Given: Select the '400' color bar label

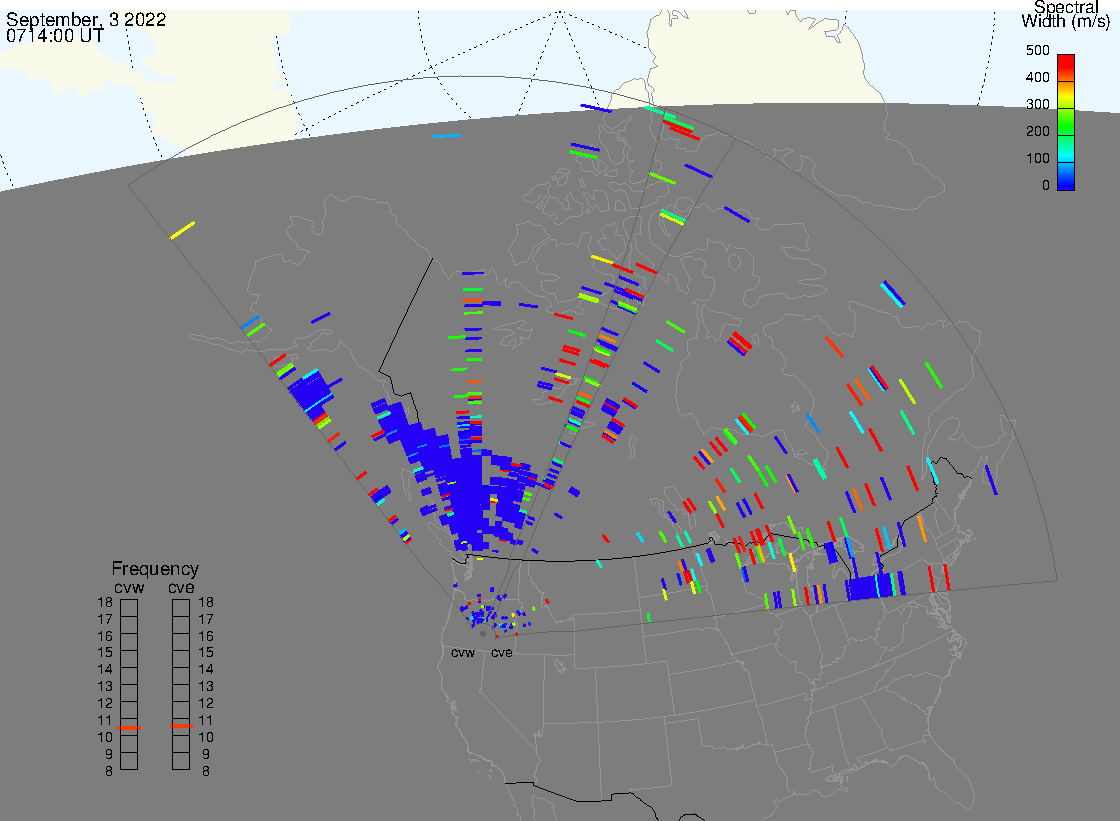Looking at the screenshot, I should click(x=1038, y=77).
